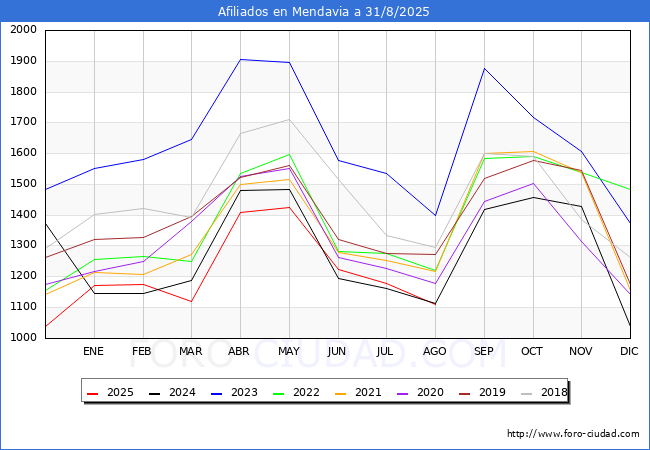Click the green 2022 legend color swatch
The height and width of the screenshot is (450, 650).
pyautogui.click(x=278, y=393)
